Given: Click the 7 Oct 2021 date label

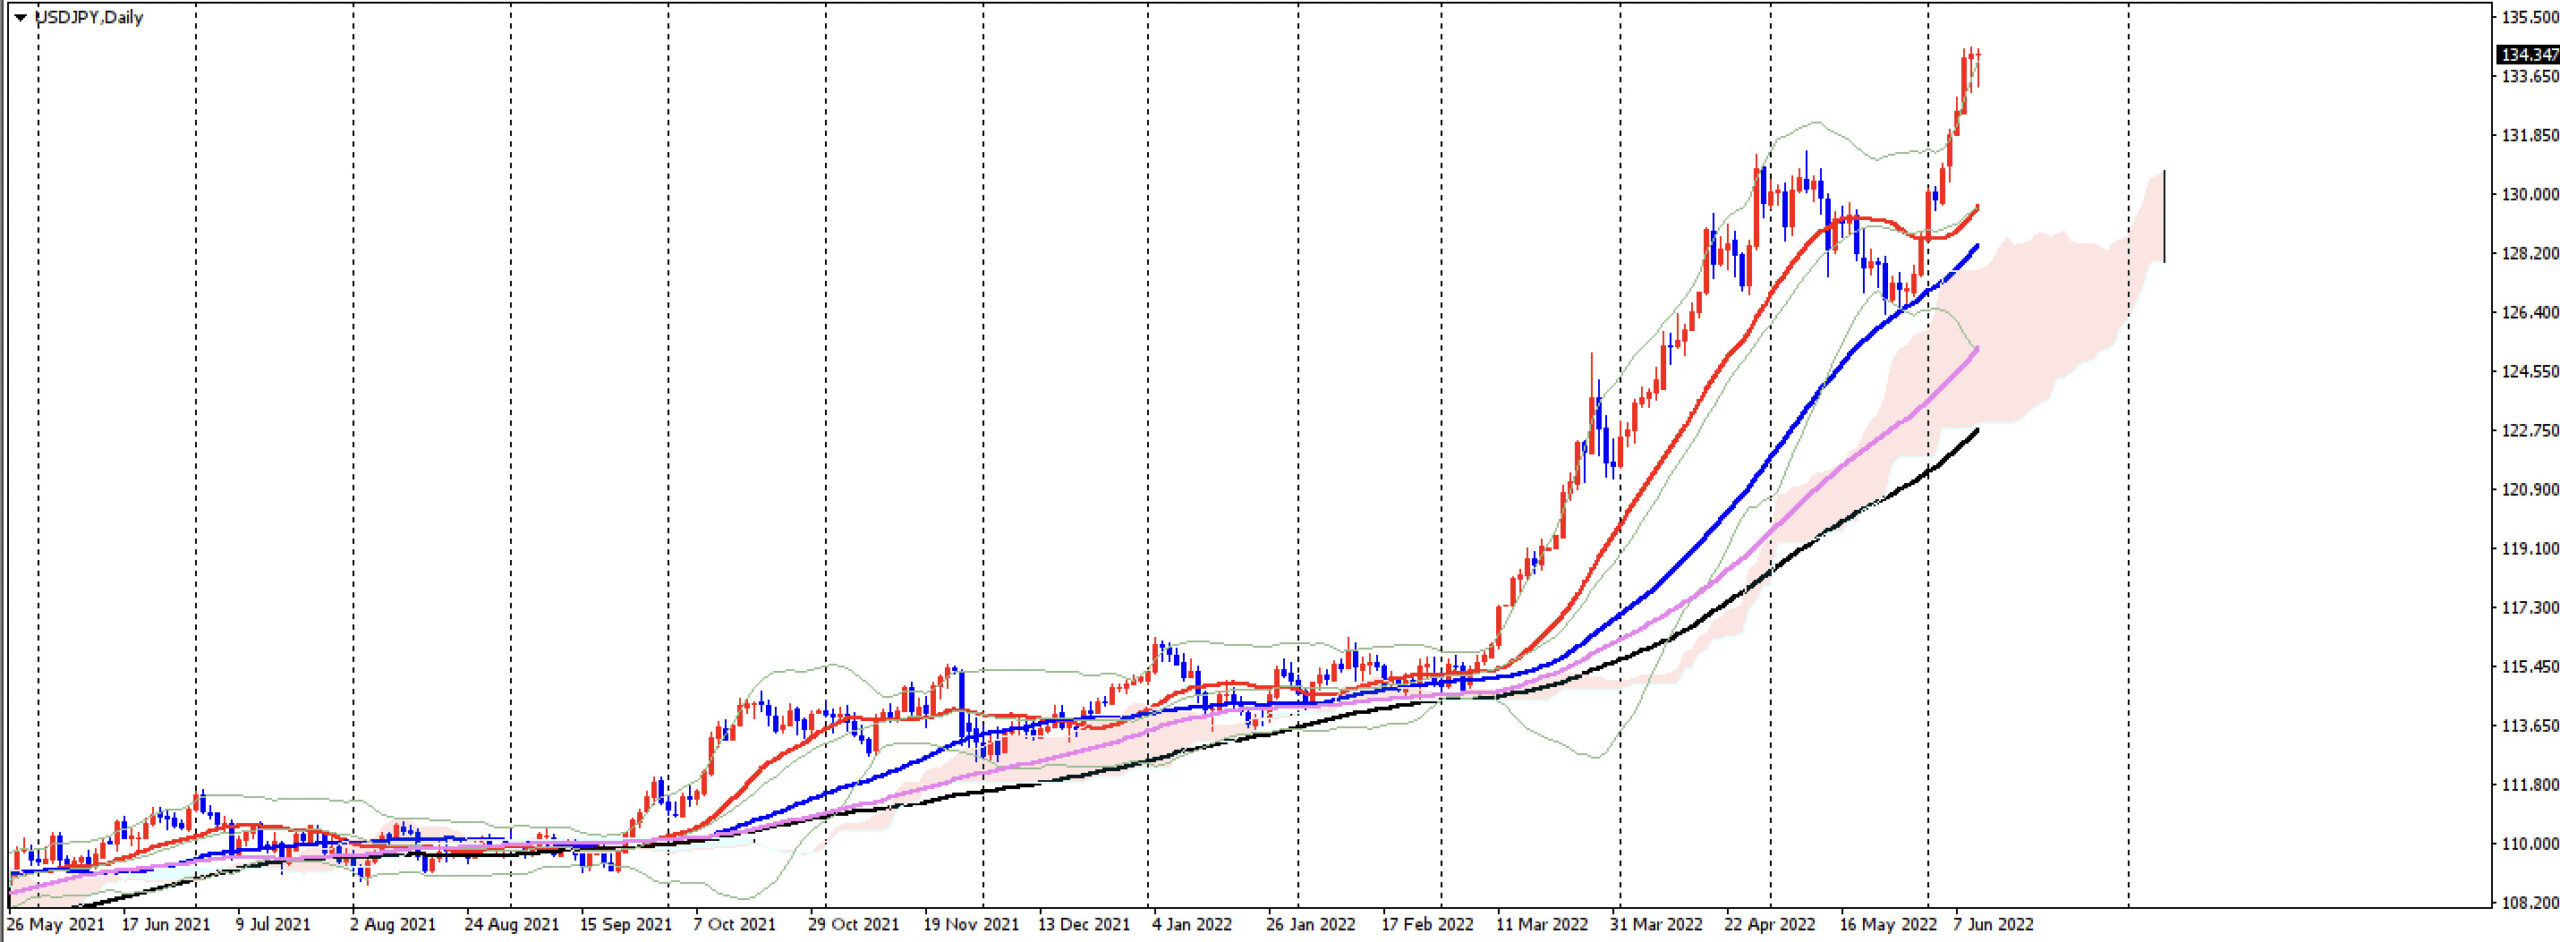Looking at the screenshot, I should click(735, 924).
